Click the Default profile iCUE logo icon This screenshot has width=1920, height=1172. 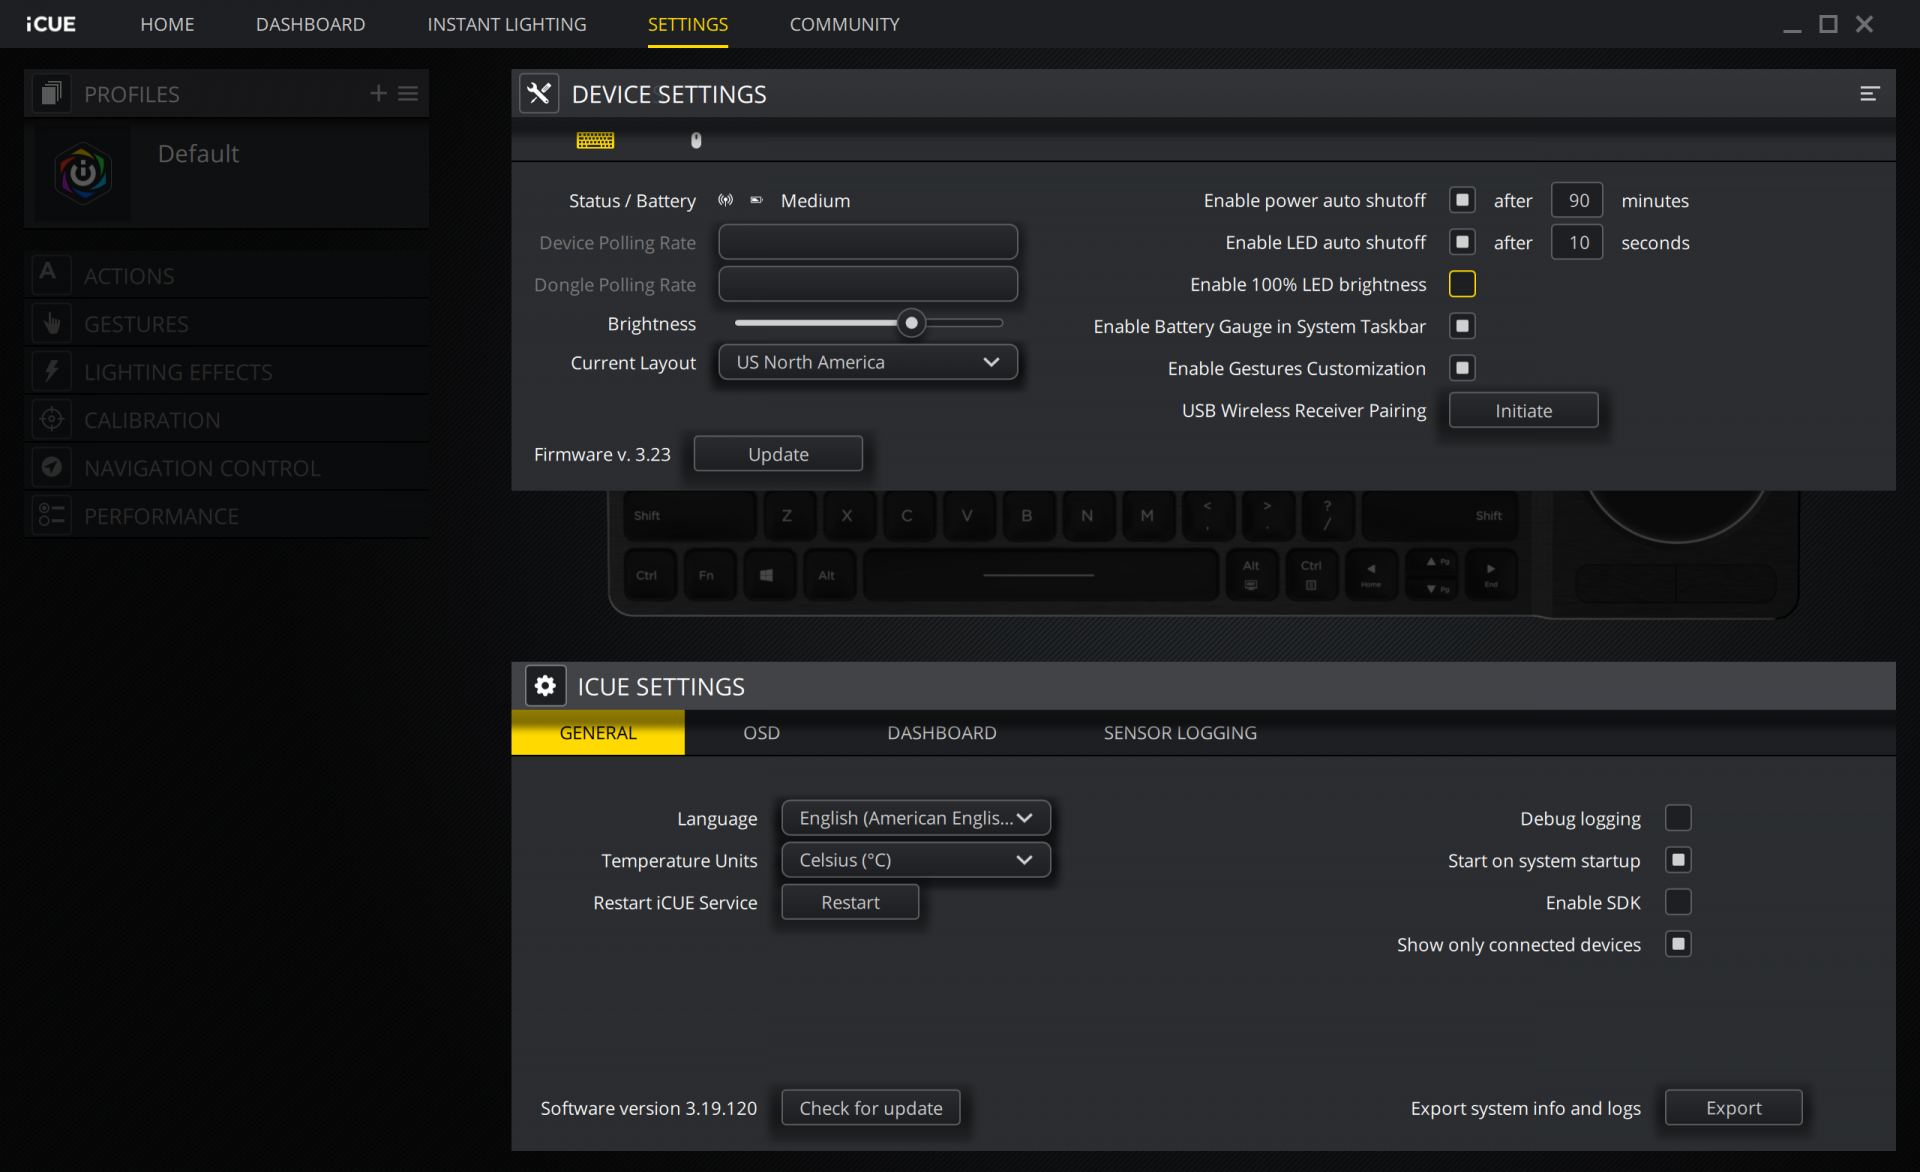click(x=83, y=173)
